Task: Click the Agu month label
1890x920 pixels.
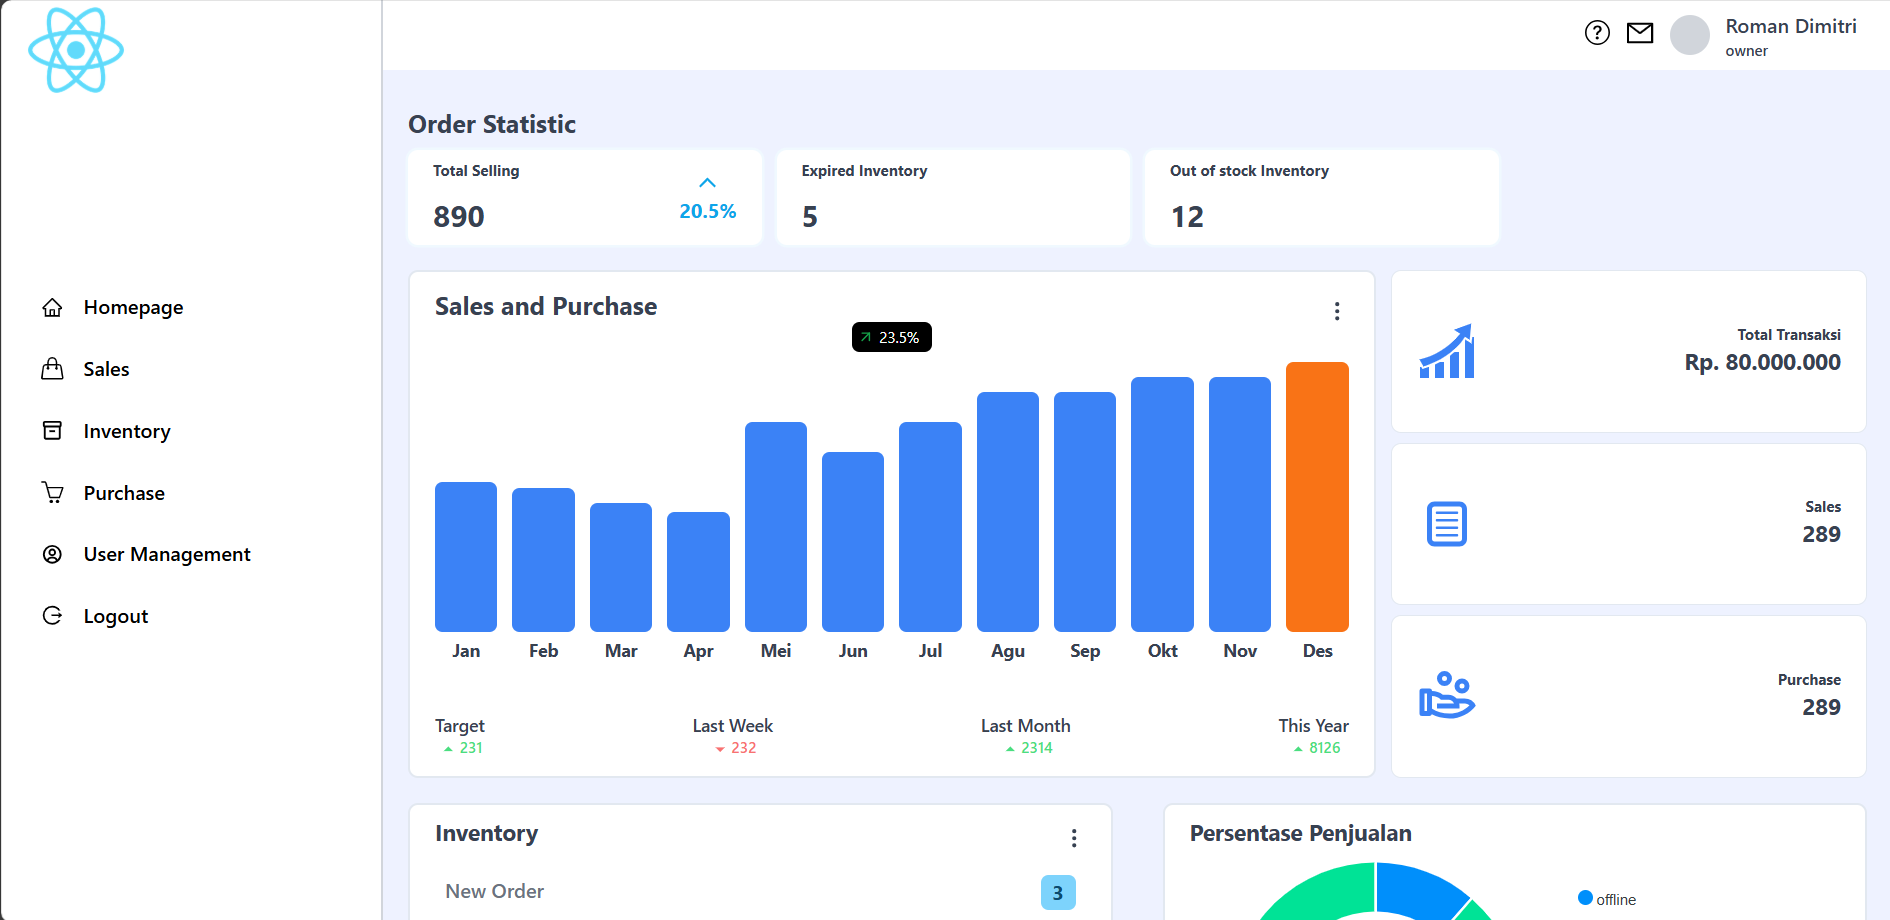Action: (1008, 651)
